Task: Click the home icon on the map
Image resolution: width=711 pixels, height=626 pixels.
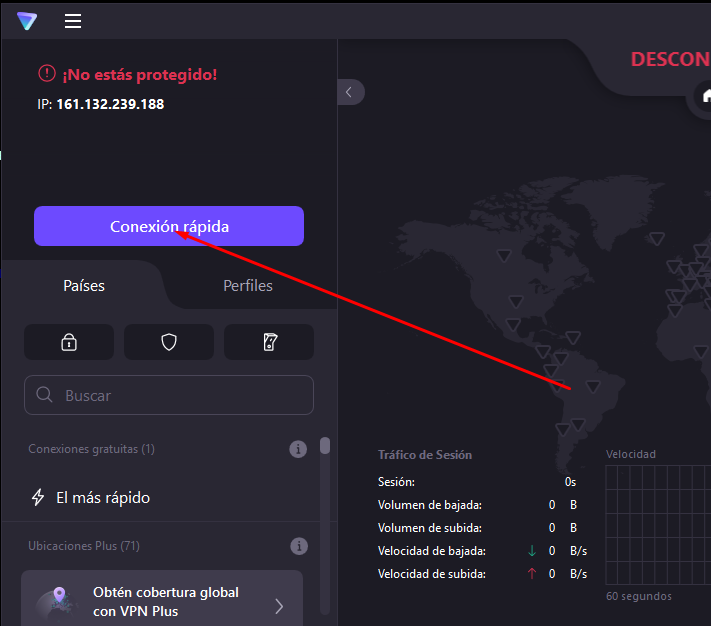Action: (704, 98)
